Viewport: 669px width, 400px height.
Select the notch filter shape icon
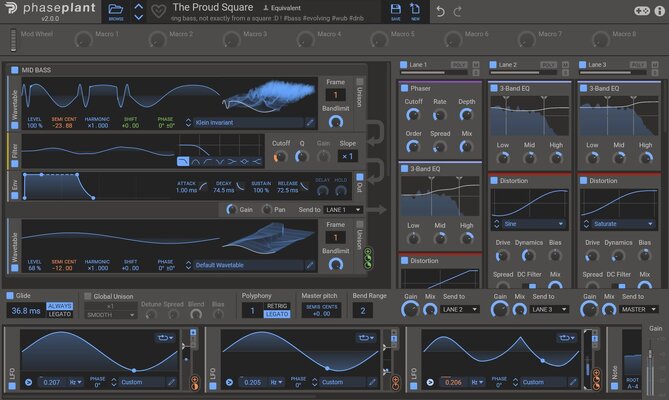tap(220, 162)
